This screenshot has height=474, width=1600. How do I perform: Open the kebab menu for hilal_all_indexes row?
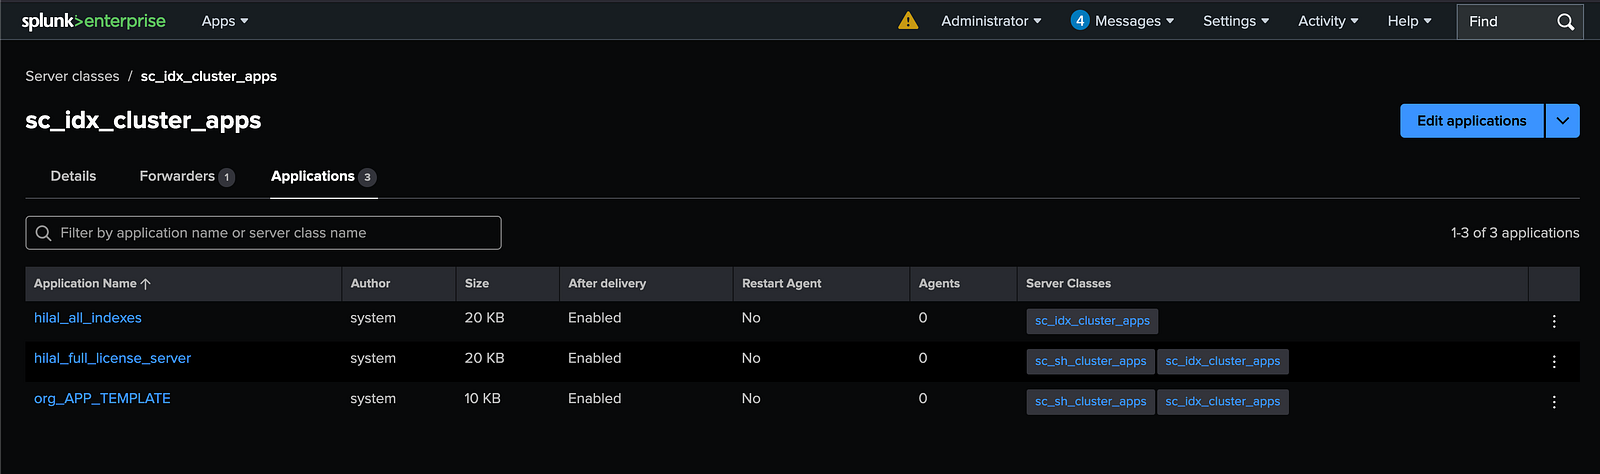tap(1554, 321)
